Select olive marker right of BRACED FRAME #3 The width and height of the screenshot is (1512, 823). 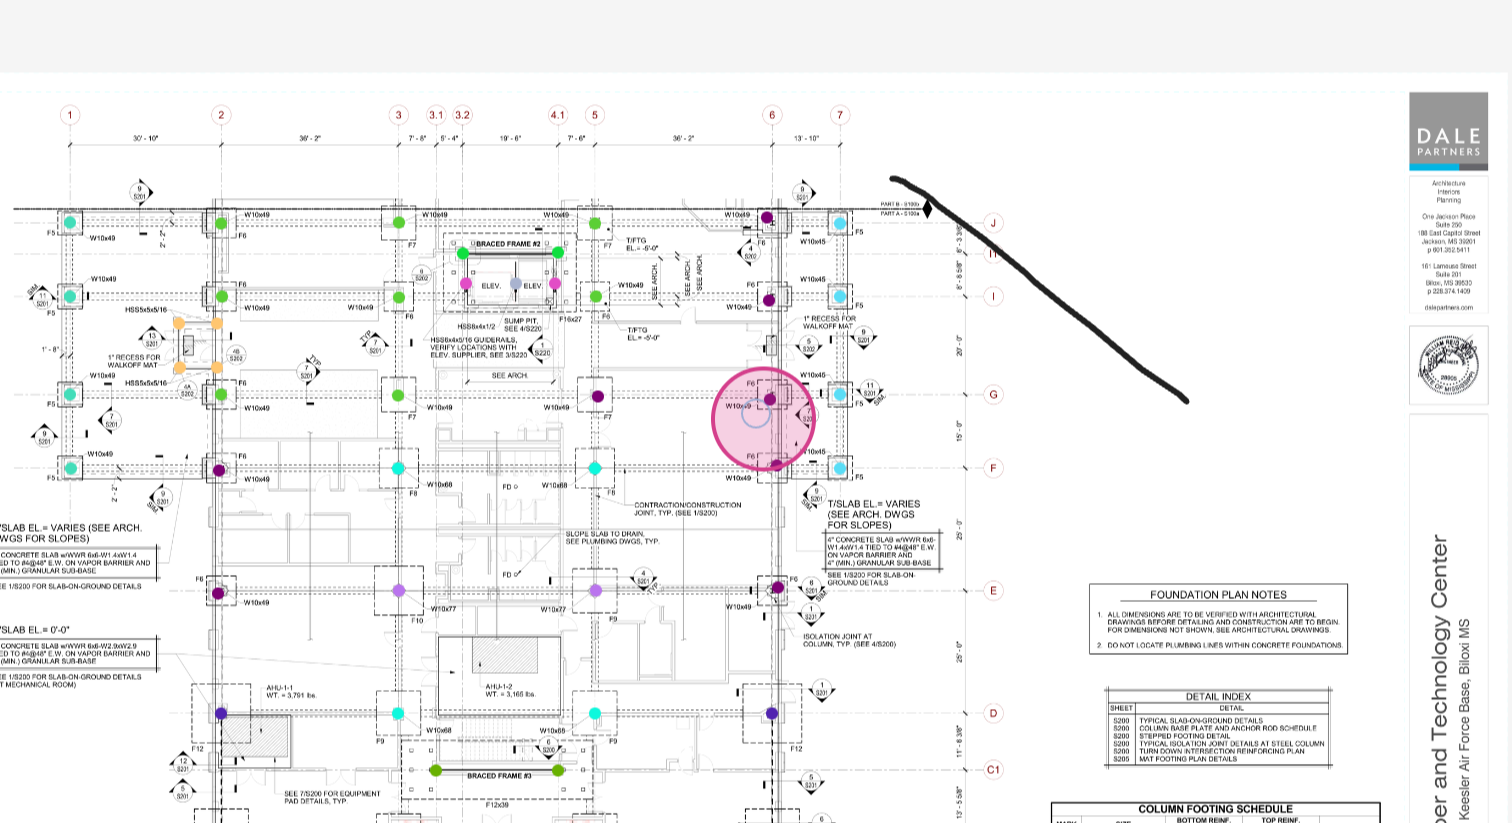coord(558,770)
